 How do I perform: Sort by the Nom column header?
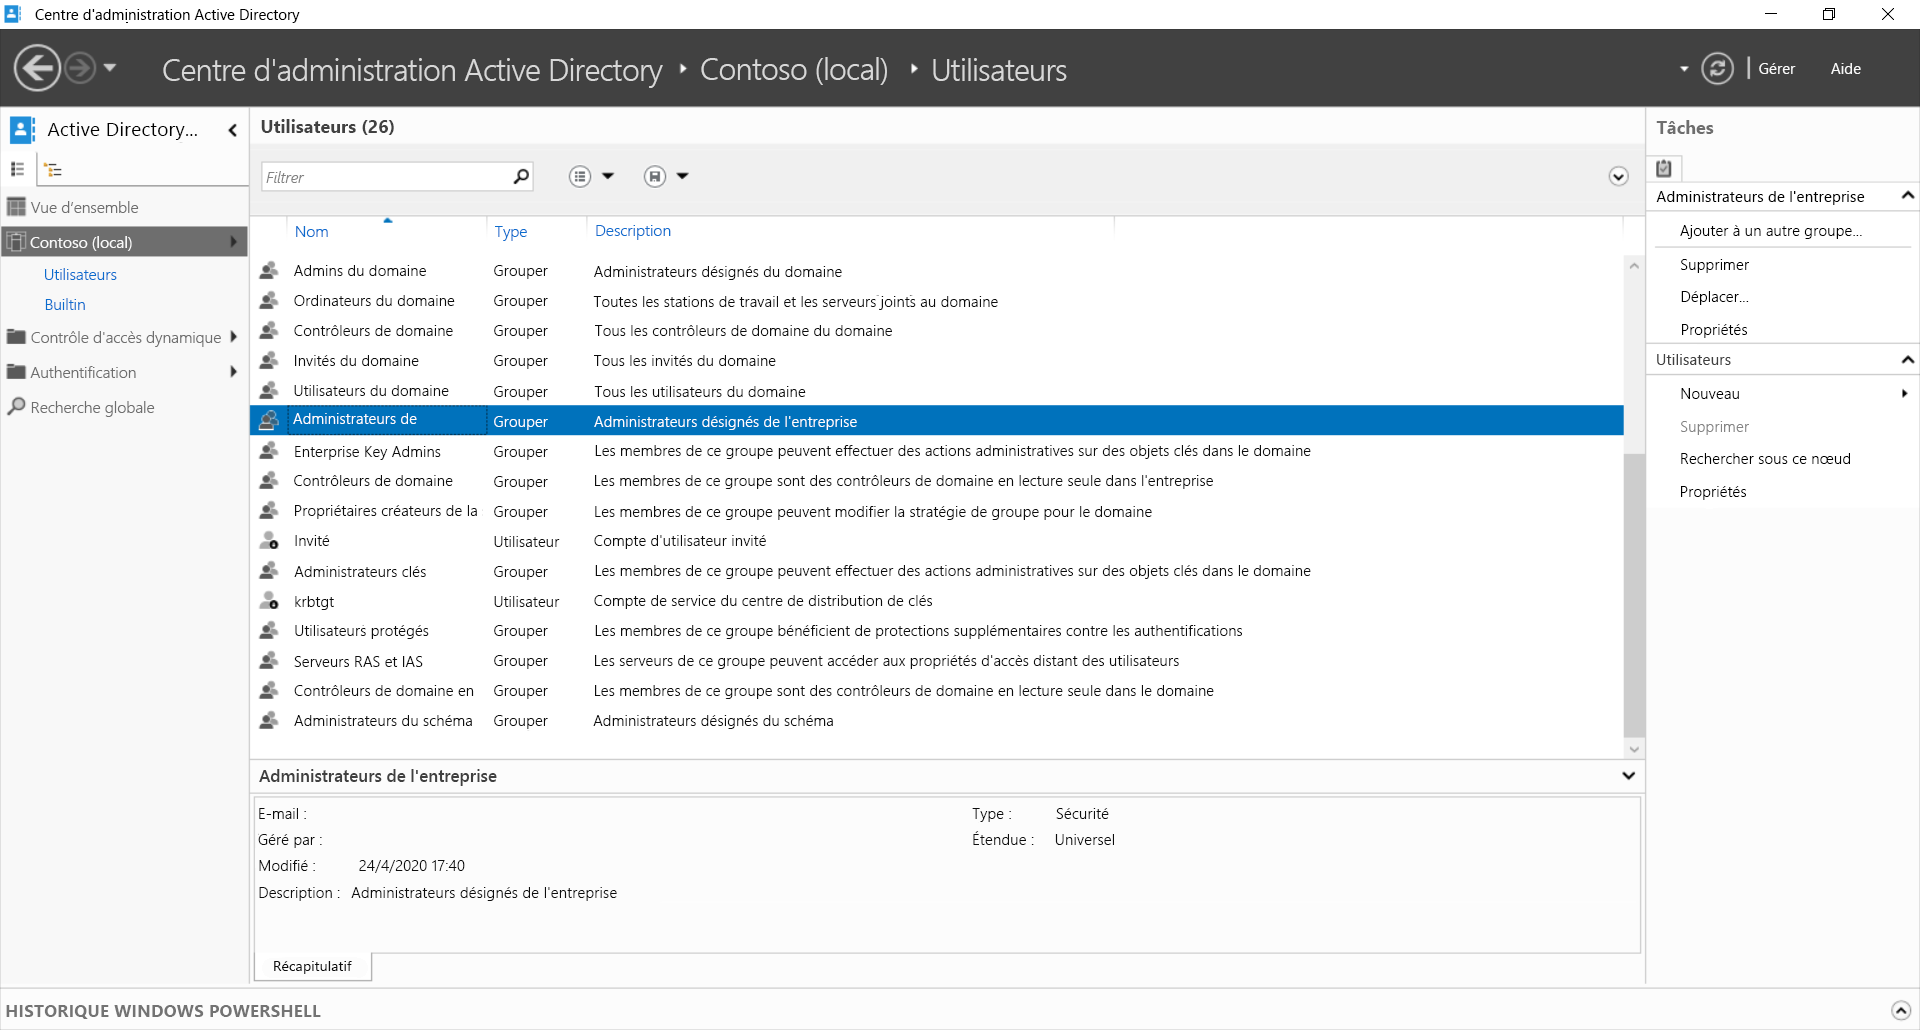click(311, 232)
